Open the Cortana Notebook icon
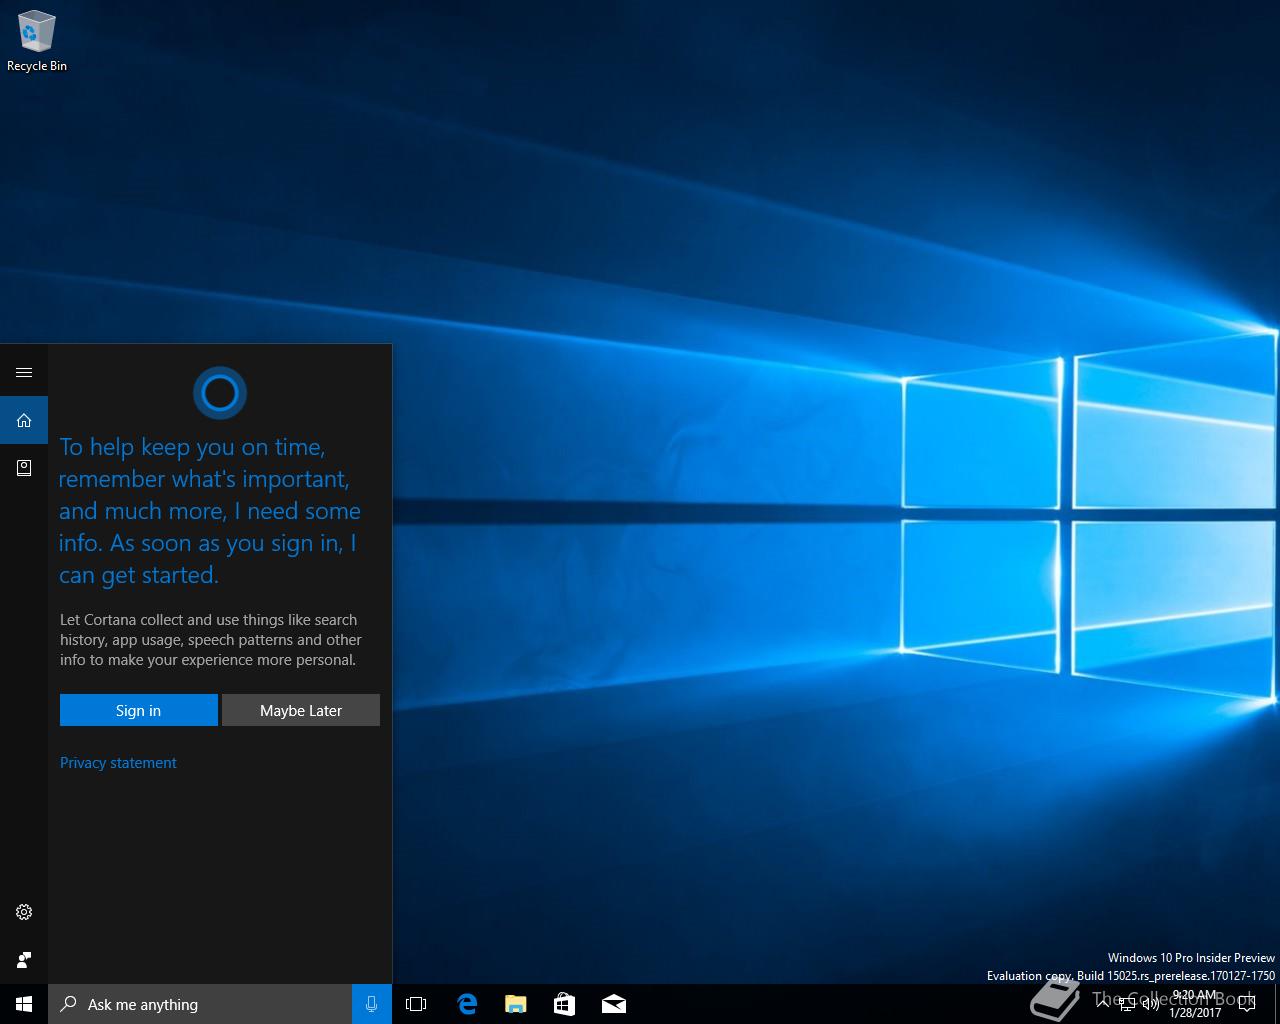Viewport: 1280px width, 1024px height. (24, 468)
